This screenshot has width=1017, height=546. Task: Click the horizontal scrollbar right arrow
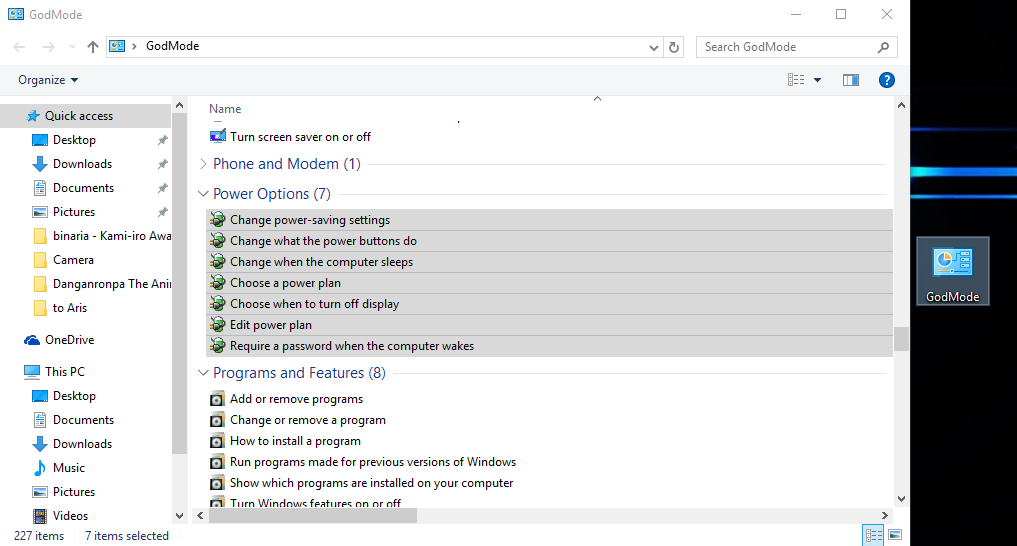tap(884, 516)
